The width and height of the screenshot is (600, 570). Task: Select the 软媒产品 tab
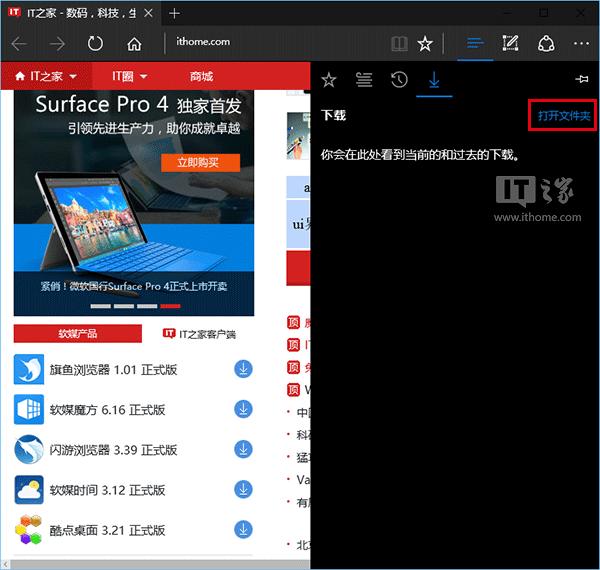78,334
